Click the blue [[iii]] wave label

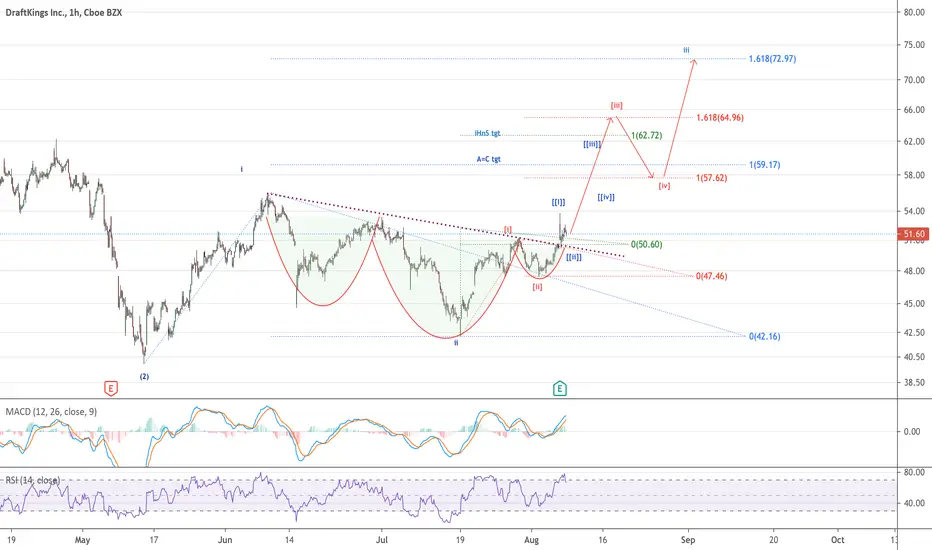592,144
